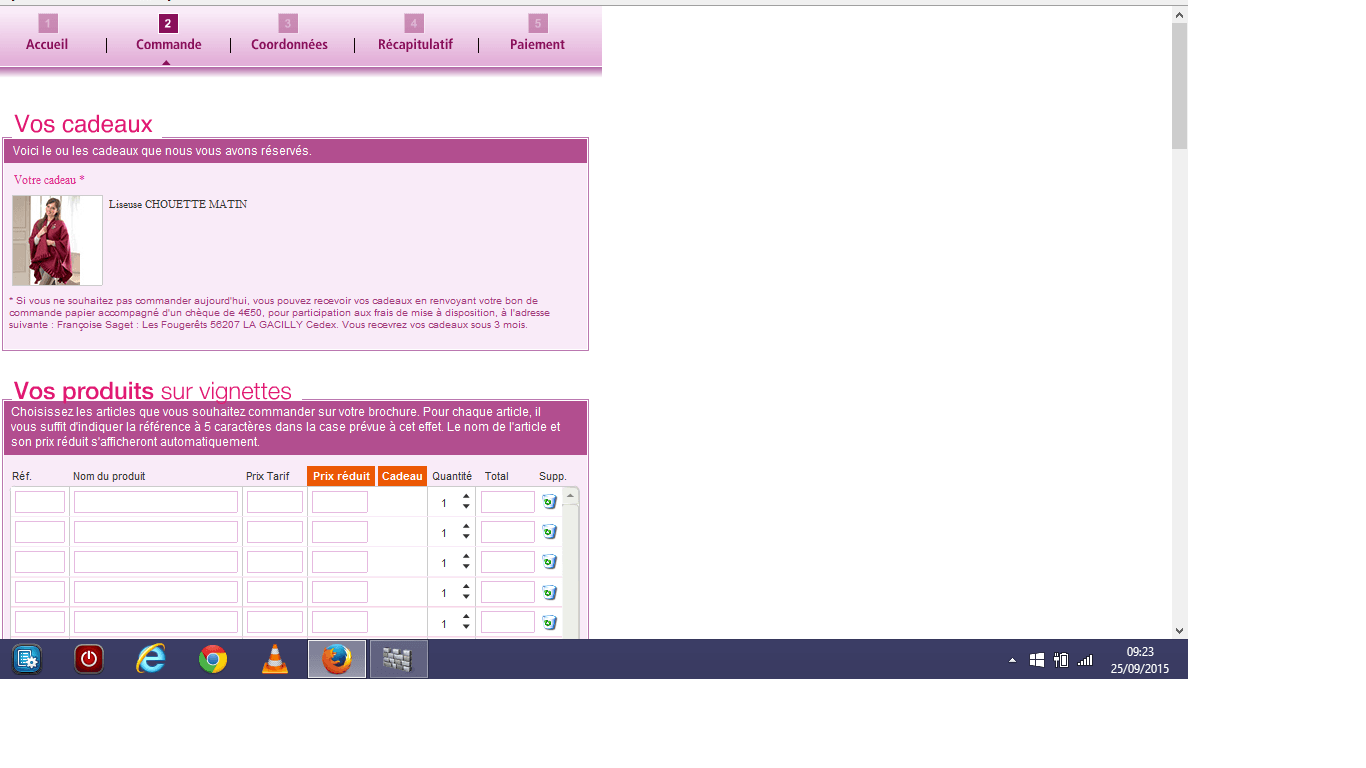Open the network signal icon in the tray
1366x768 pixels.
coord(1085,660)
